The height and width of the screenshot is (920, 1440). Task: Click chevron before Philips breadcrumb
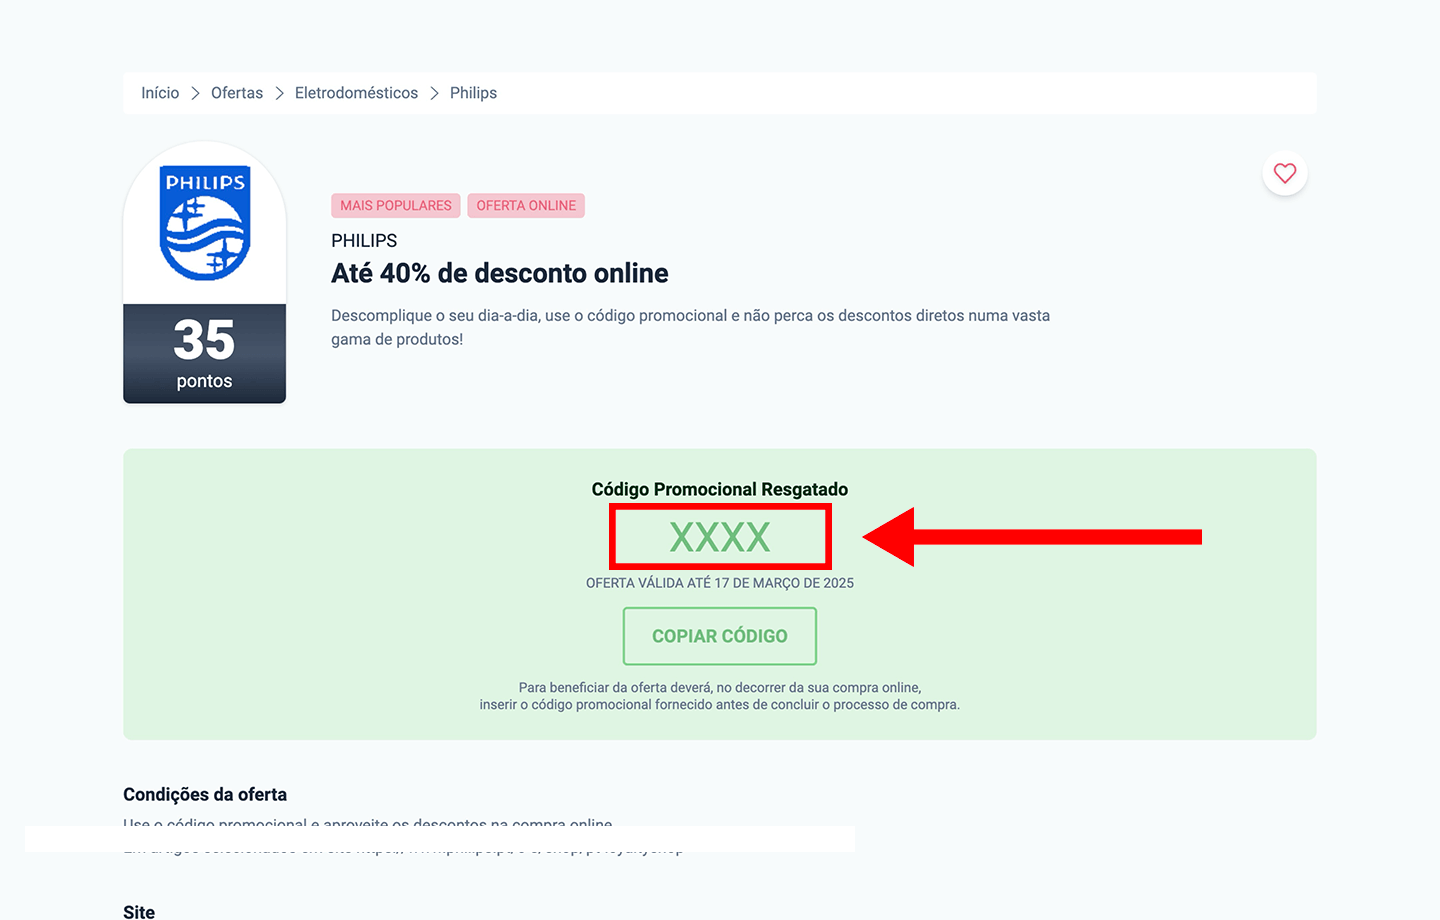(x=434, y=93)
